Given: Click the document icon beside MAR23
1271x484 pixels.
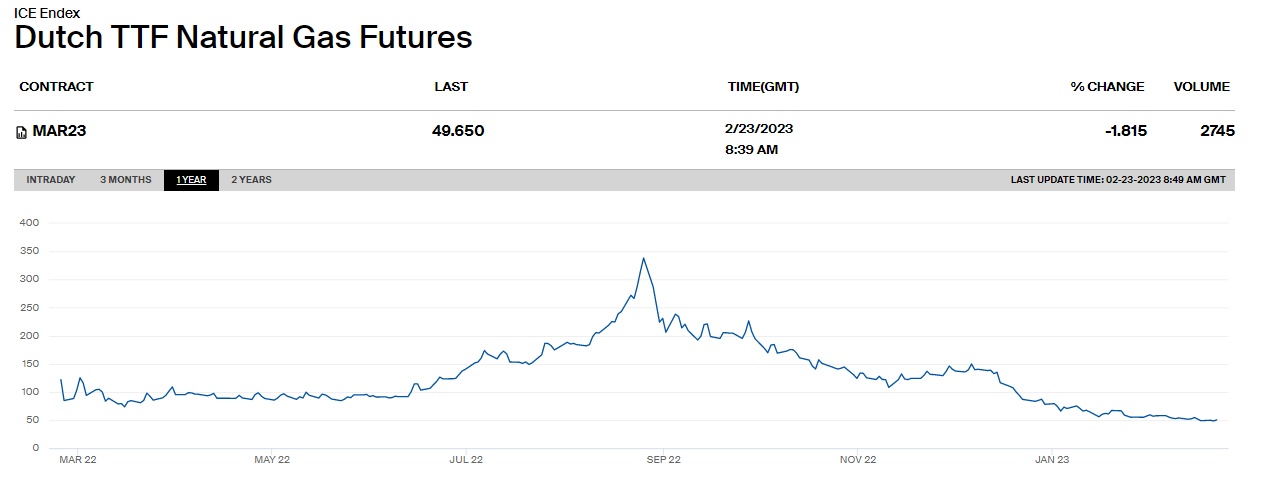Looking at the screenshot, I should click(x=21, y=132).
